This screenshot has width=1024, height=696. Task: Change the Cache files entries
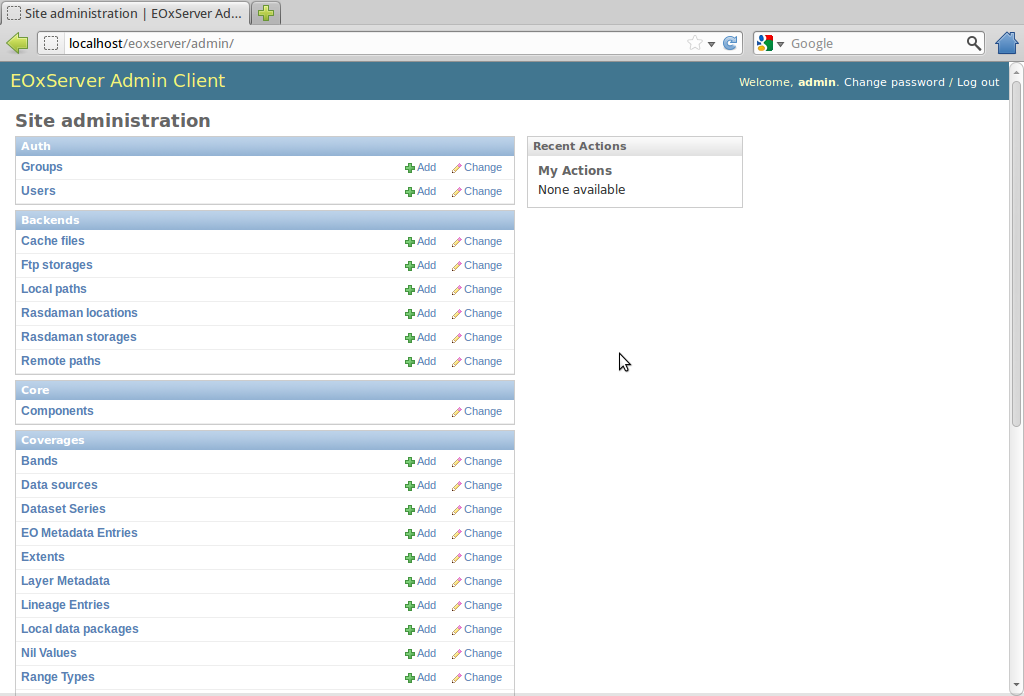click(476, 241)
